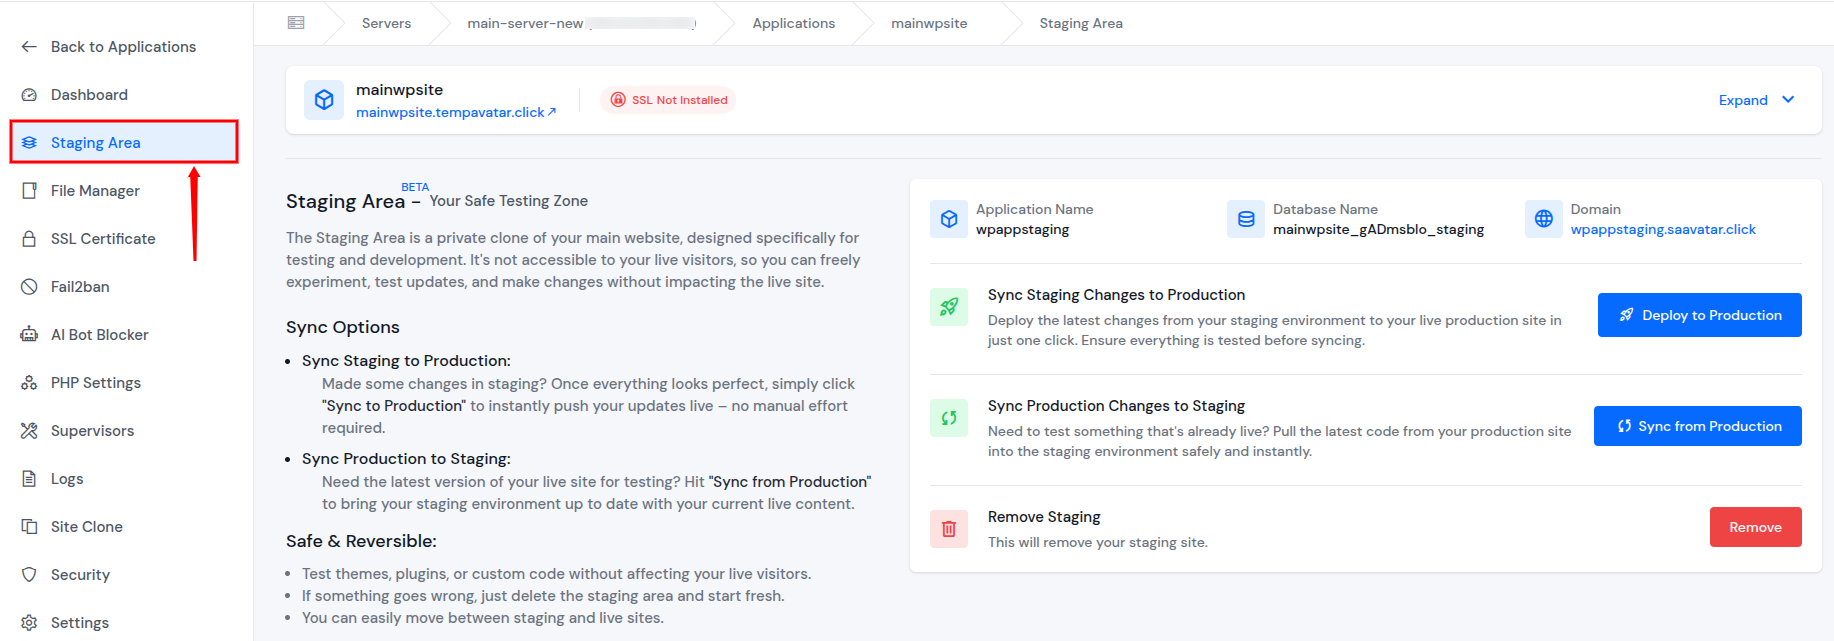Click the File Manager document icon
This screenshot has width=1834, height=641.
pyautogui.click(x=29, y=191)
